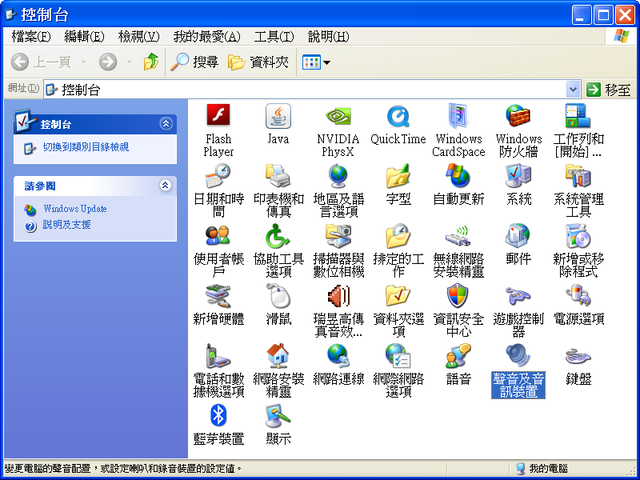
Task: Open Windows CardSpace icon
Action: pos(458,116)
